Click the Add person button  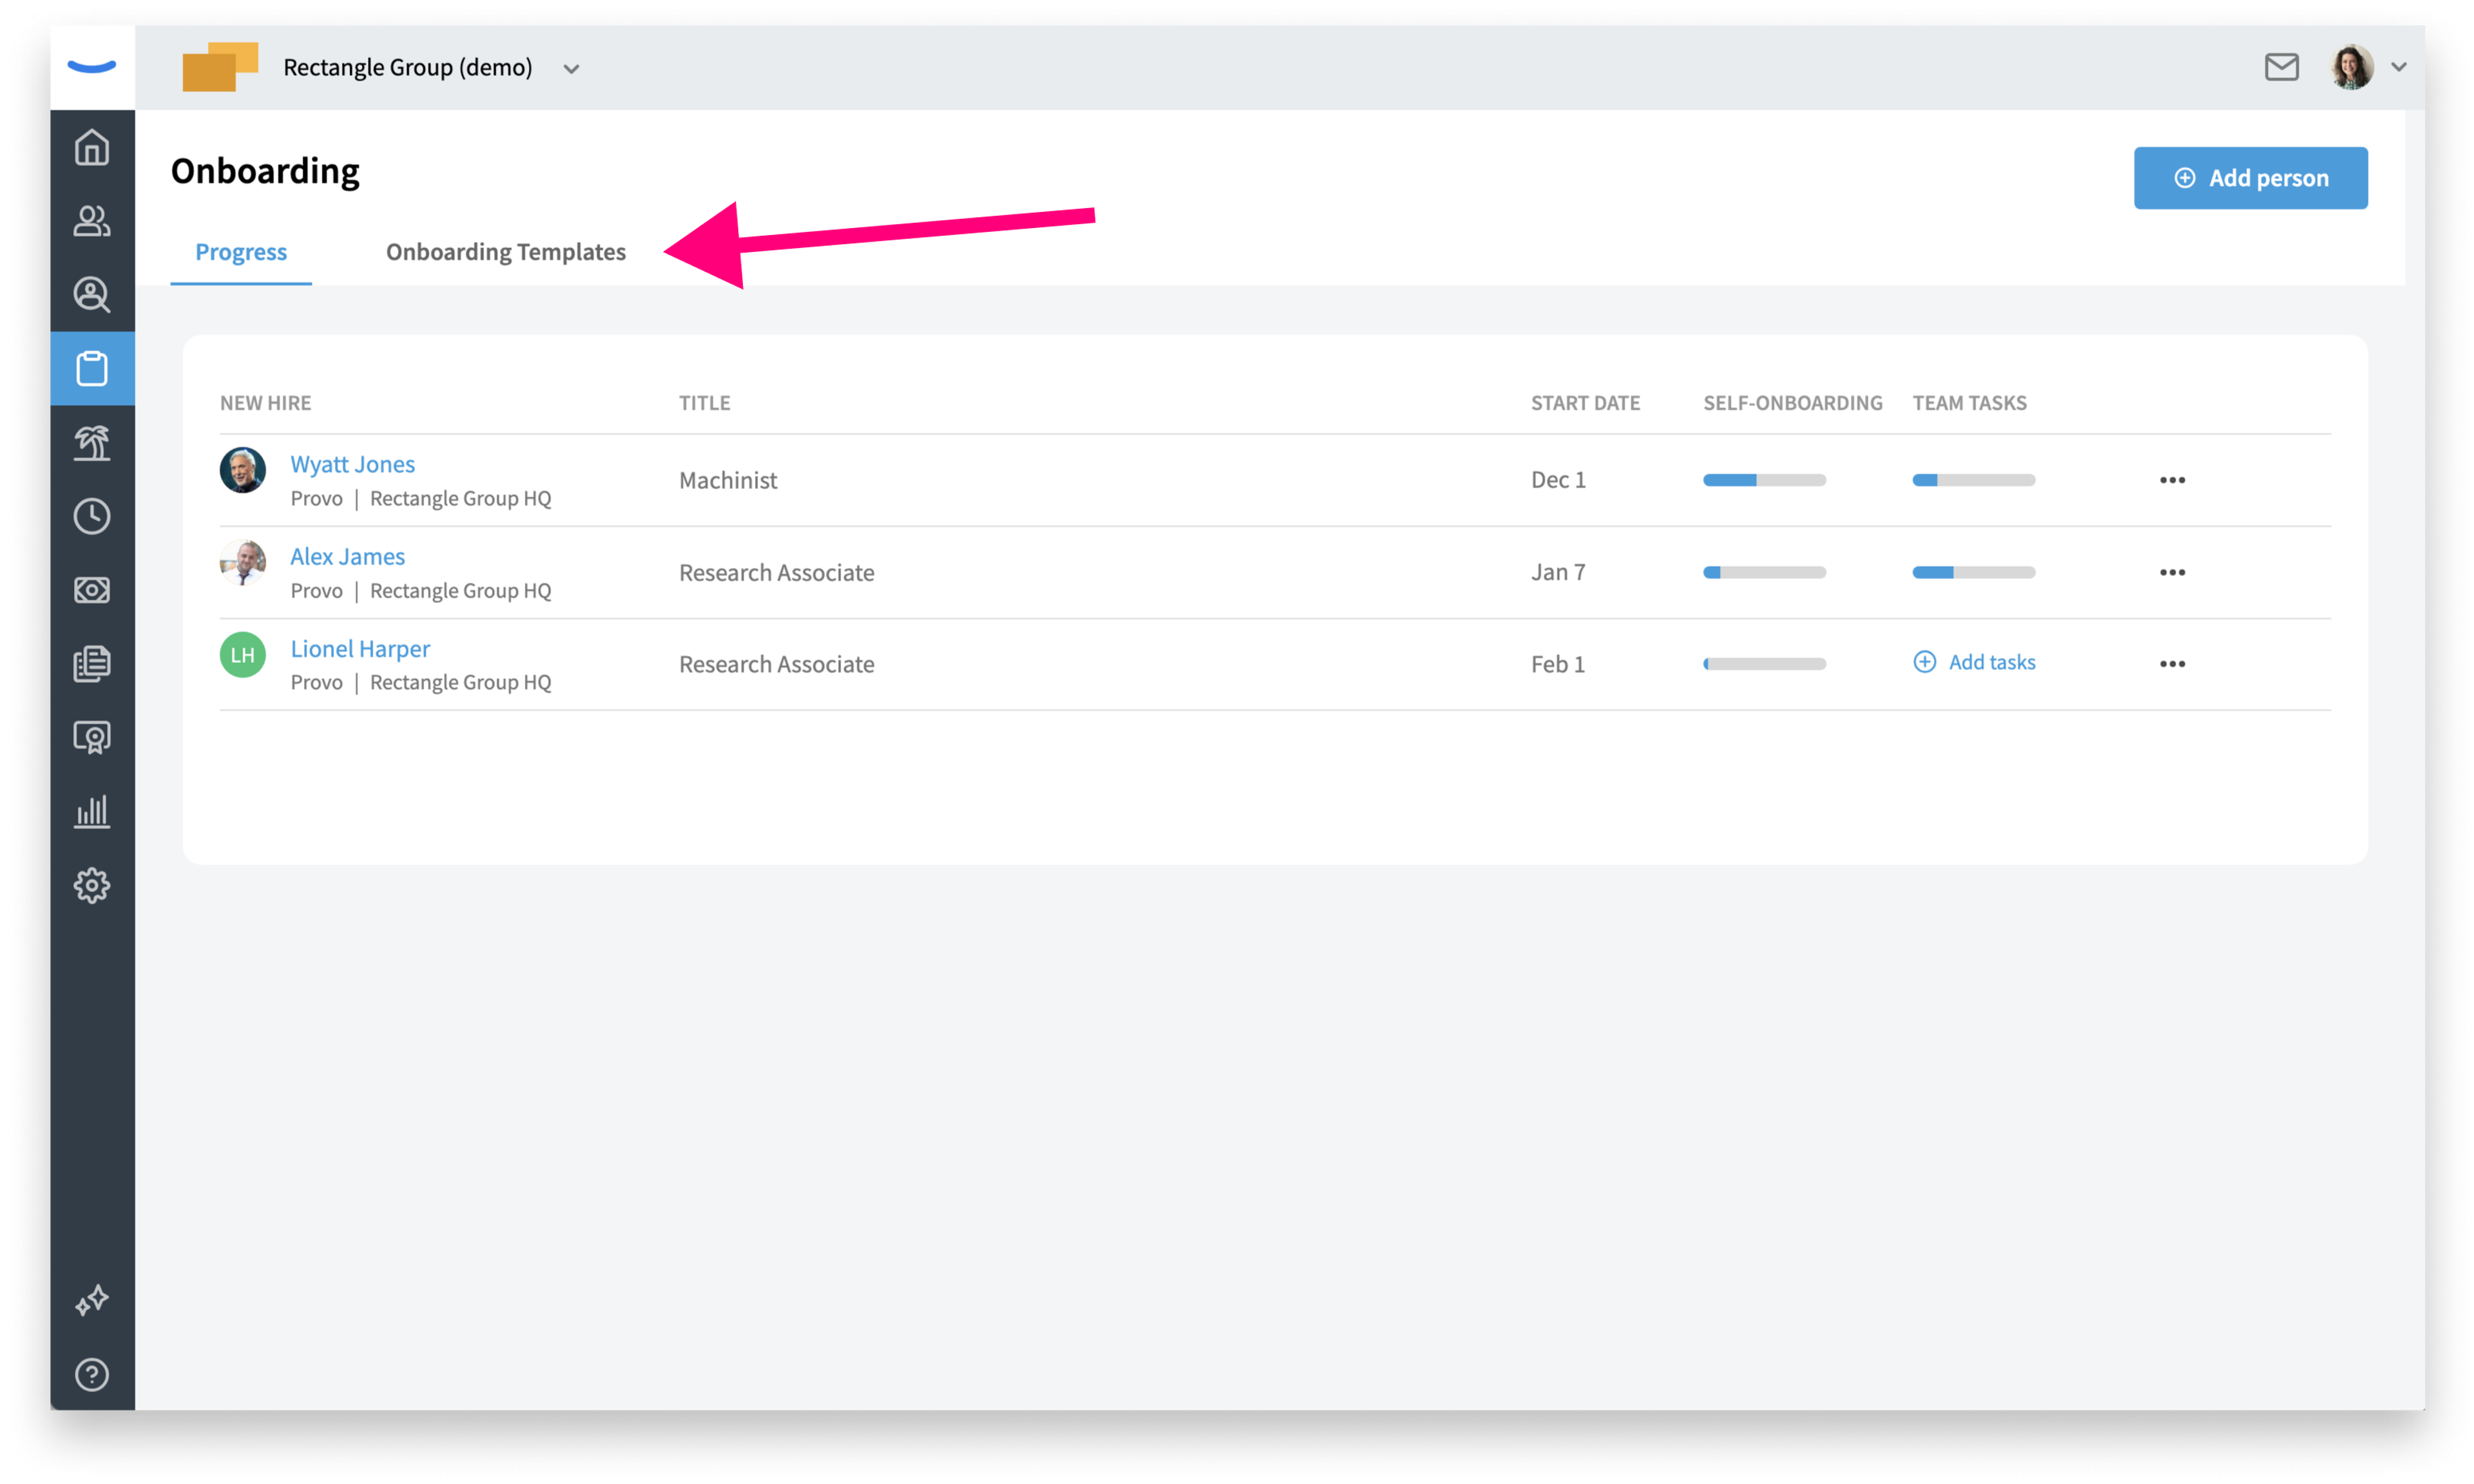click(2250, 178)
